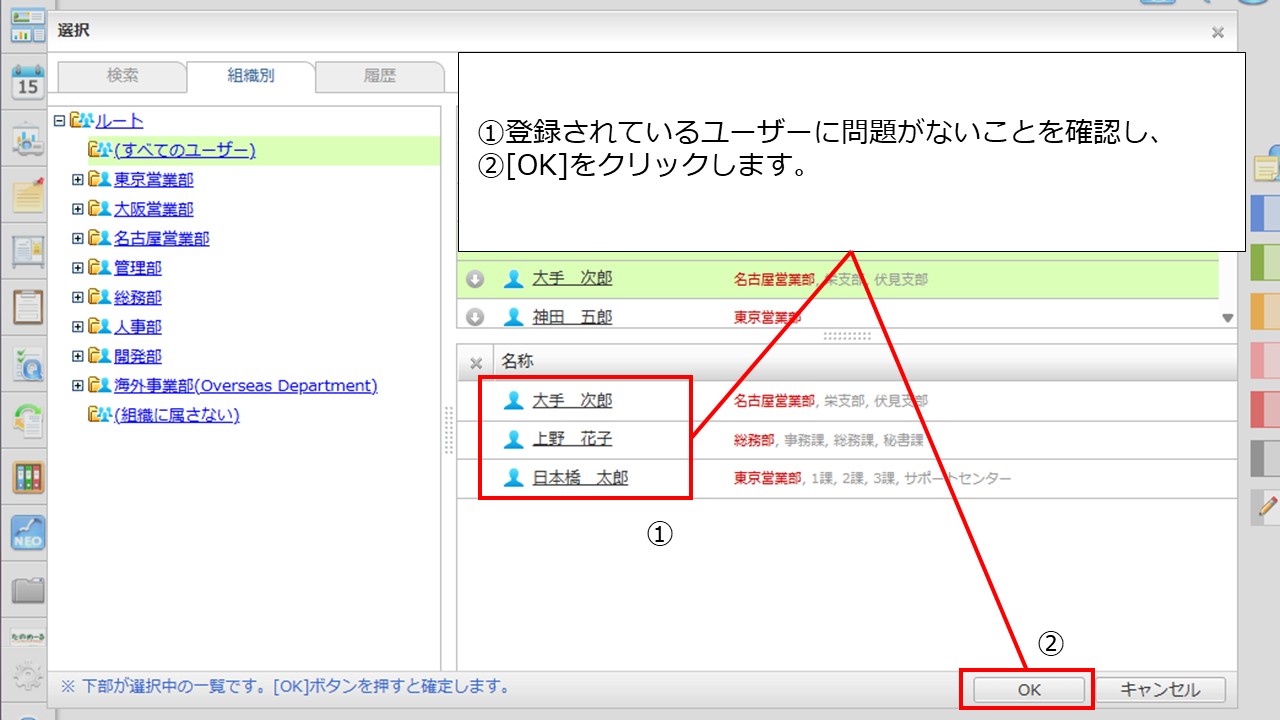Click add arrow next to 神田 五郎
The height and width of the screenshot is (720, 1280).
(x=476, y=317)
